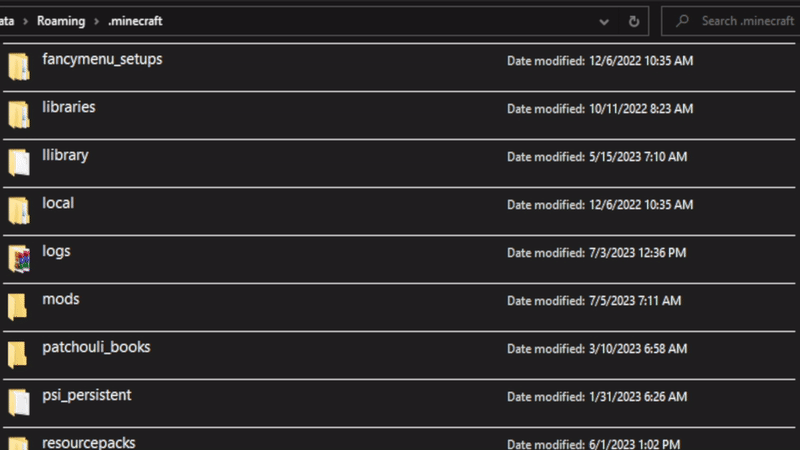Screen dimensions: 800x450
Task: Click the search magnifier icon
Action: (681, 21)
